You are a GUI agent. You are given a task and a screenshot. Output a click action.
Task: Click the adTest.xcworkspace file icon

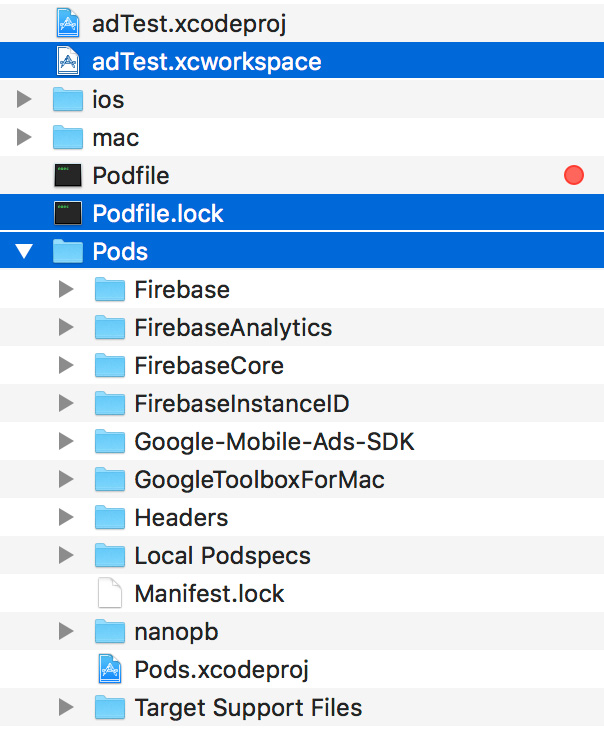click(x=68, y=61)
